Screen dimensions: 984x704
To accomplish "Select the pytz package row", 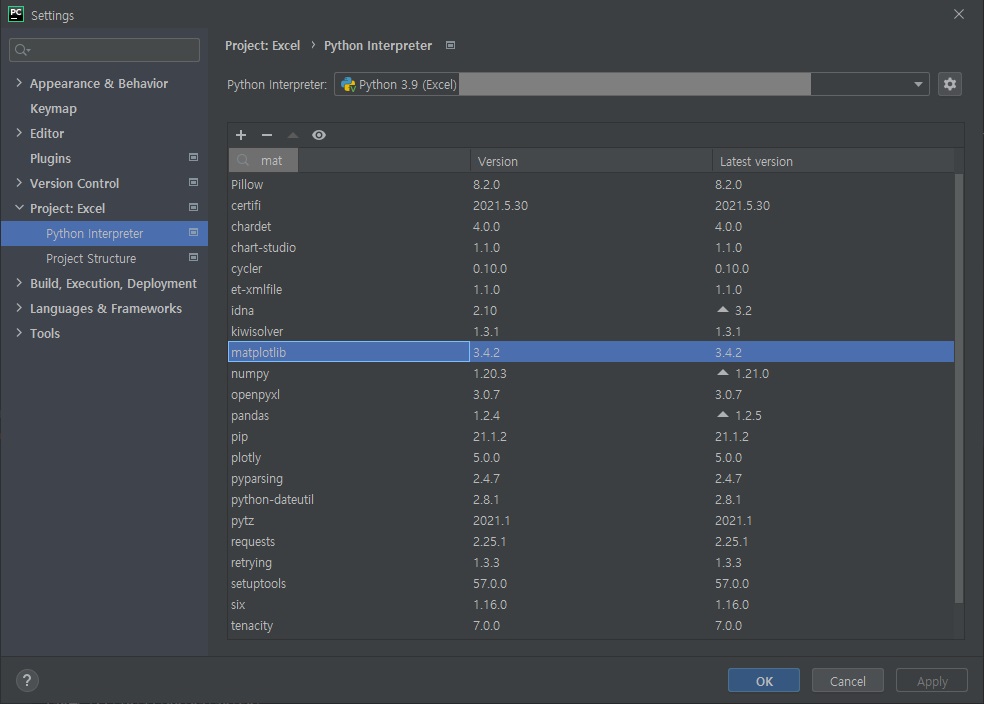I will [591, 520].
